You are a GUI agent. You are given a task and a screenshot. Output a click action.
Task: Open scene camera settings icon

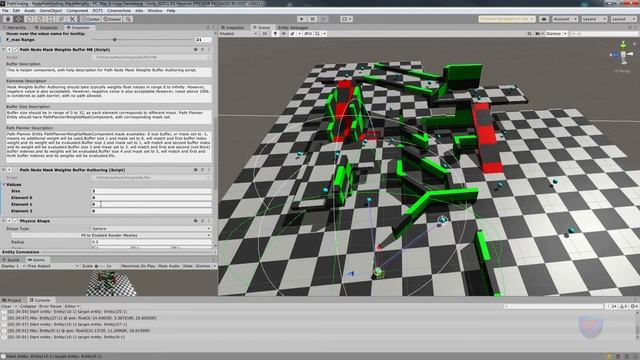(x=538, y=34)
